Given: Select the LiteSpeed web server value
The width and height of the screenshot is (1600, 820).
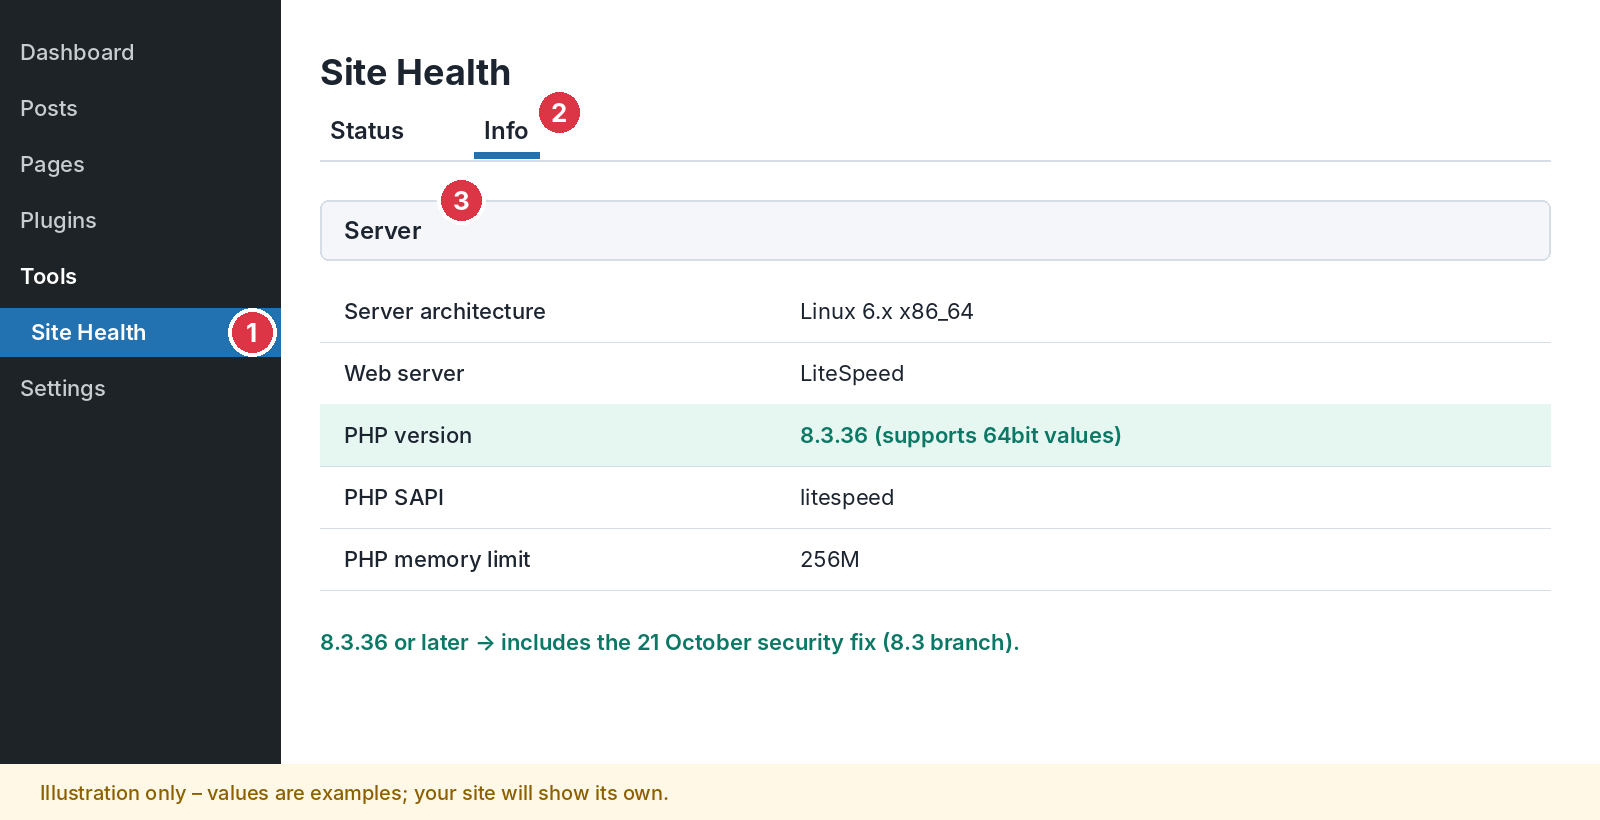Looking at the screenshot, I should click(852, 374).
